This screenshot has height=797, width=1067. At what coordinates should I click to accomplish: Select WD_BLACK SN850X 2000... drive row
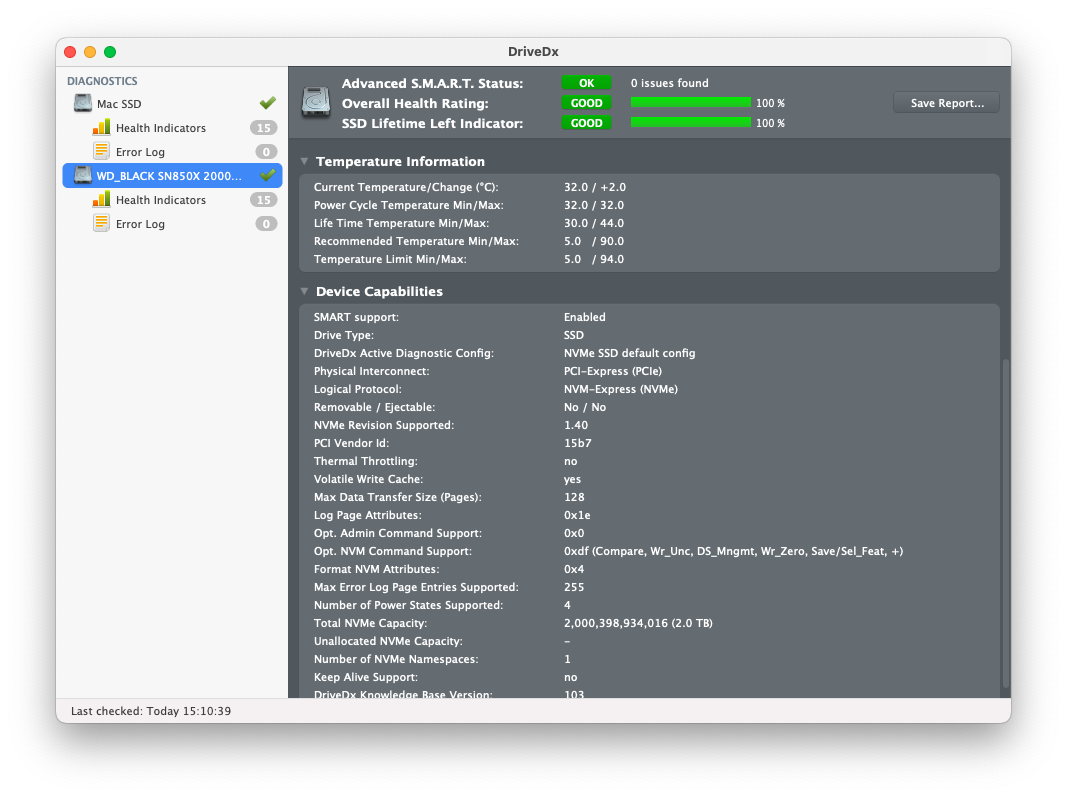(172, 176)
